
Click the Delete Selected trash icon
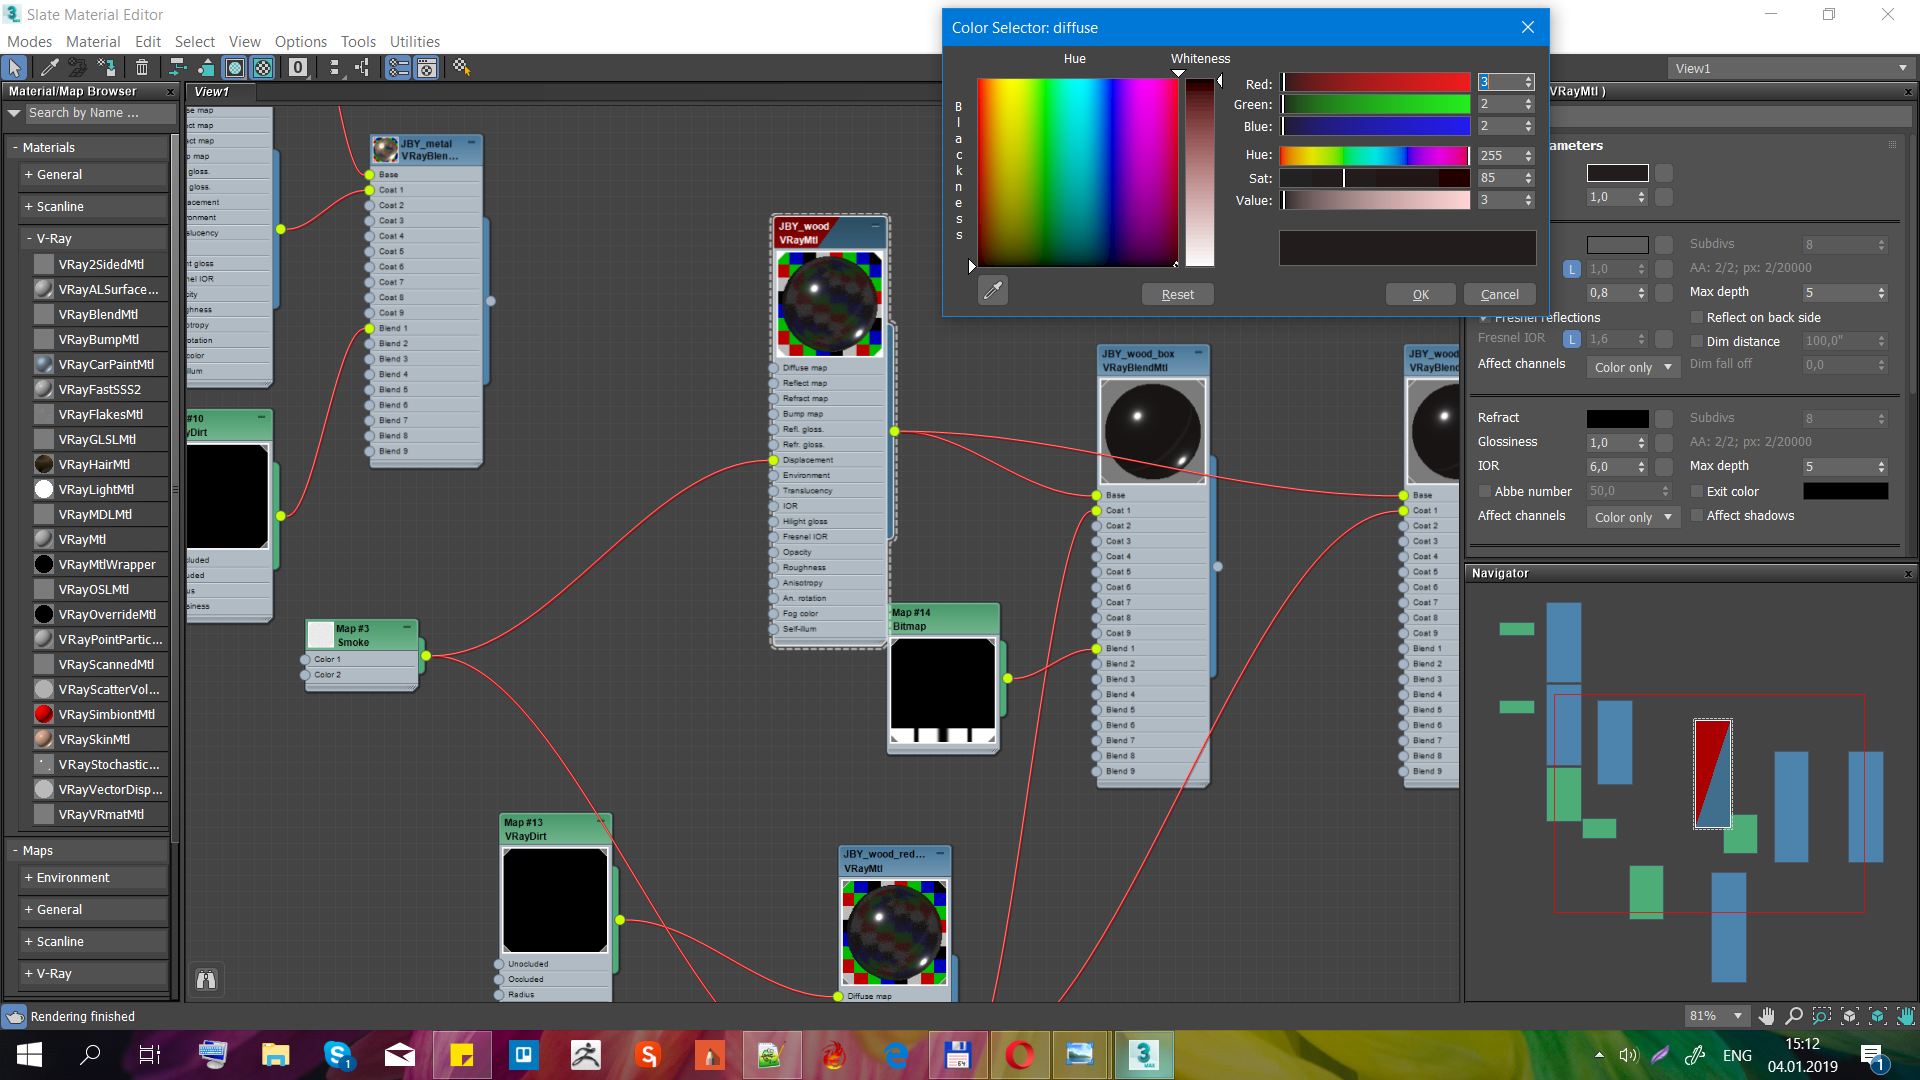point(142,67)
